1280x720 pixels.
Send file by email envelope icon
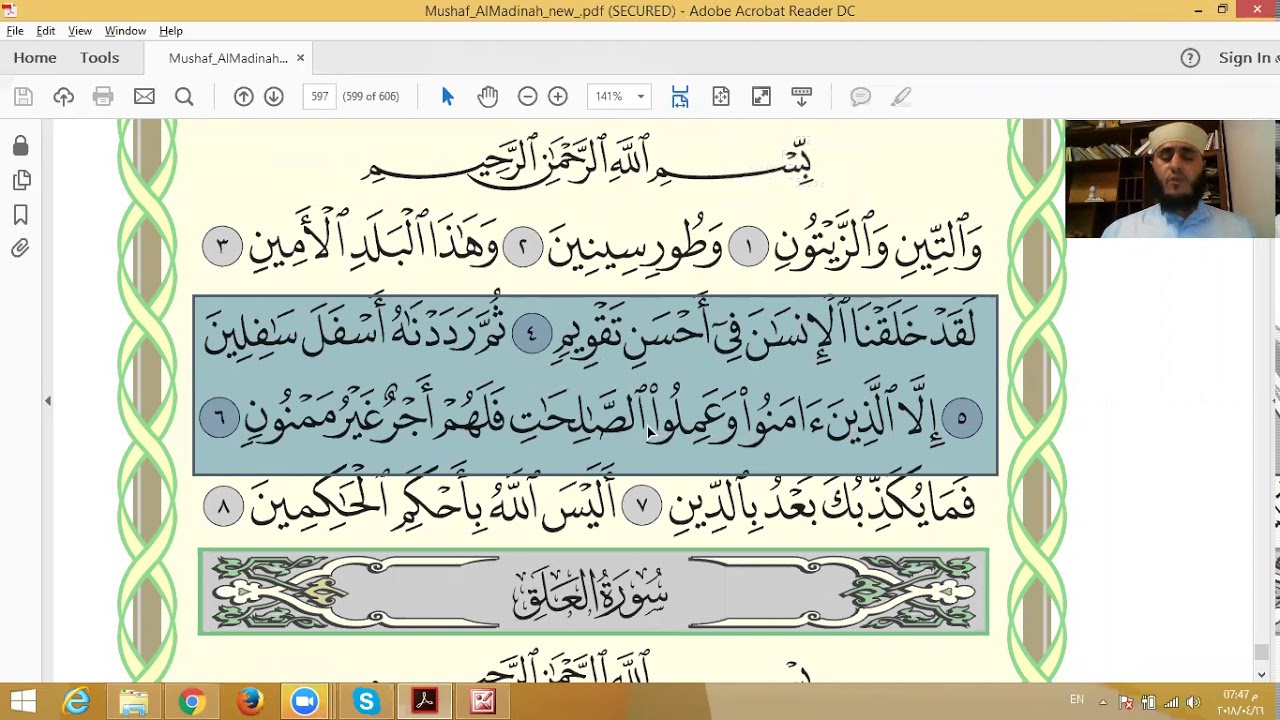(144, 96)
